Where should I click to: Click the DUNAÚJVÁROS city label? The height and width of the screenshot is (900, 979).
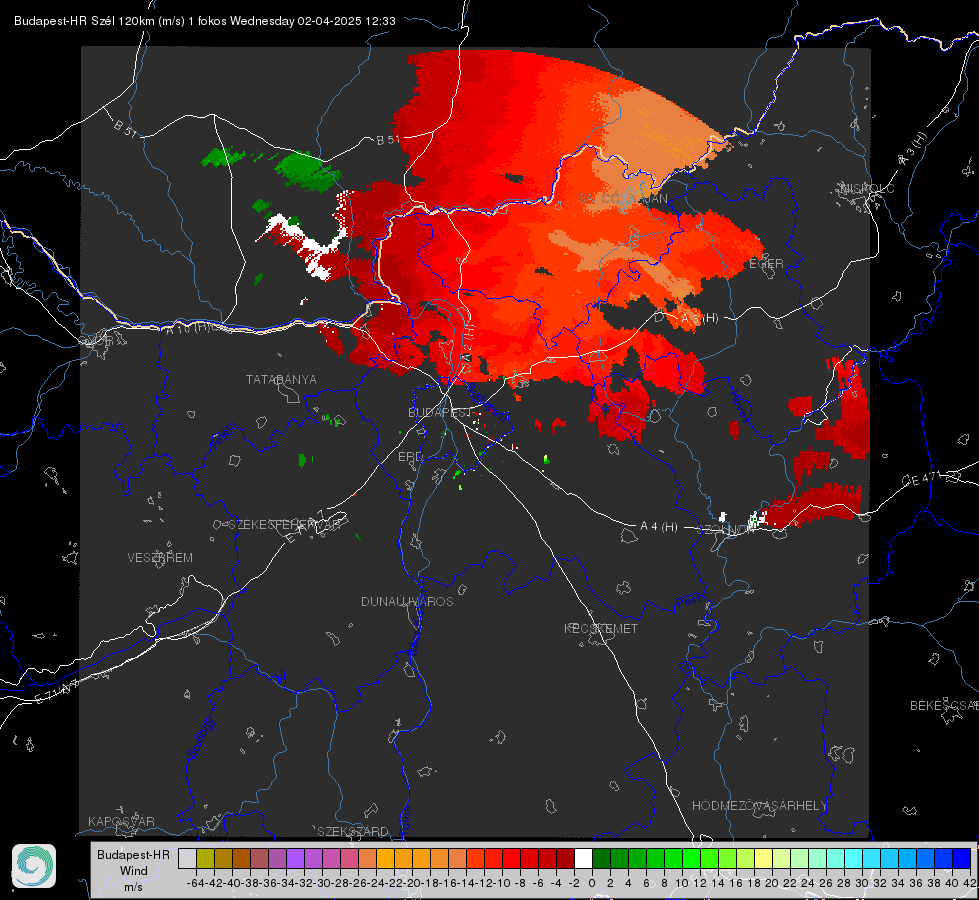point(407,601)
